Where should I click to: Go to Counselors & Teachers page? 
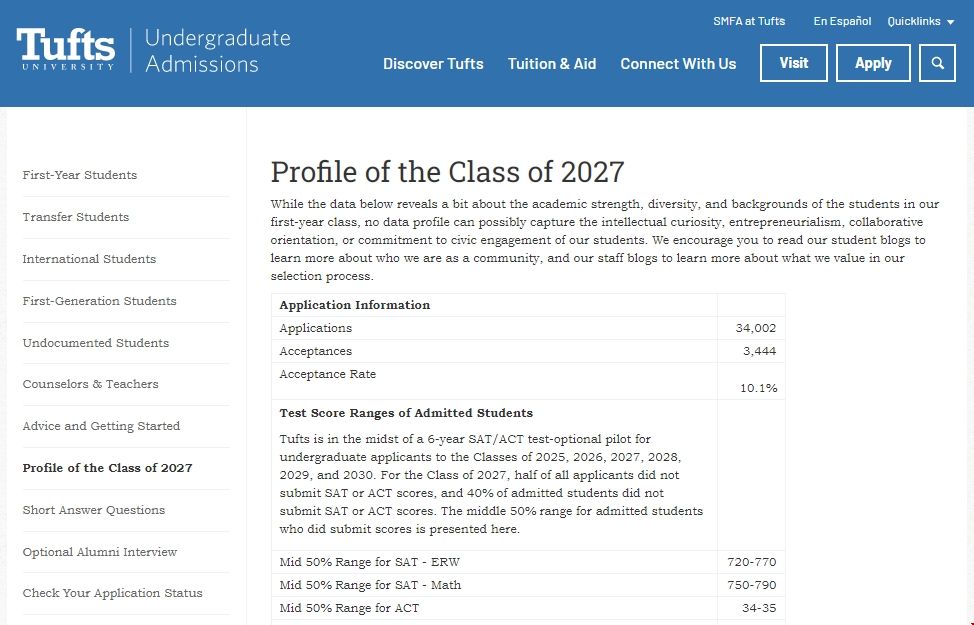point(90,384)
